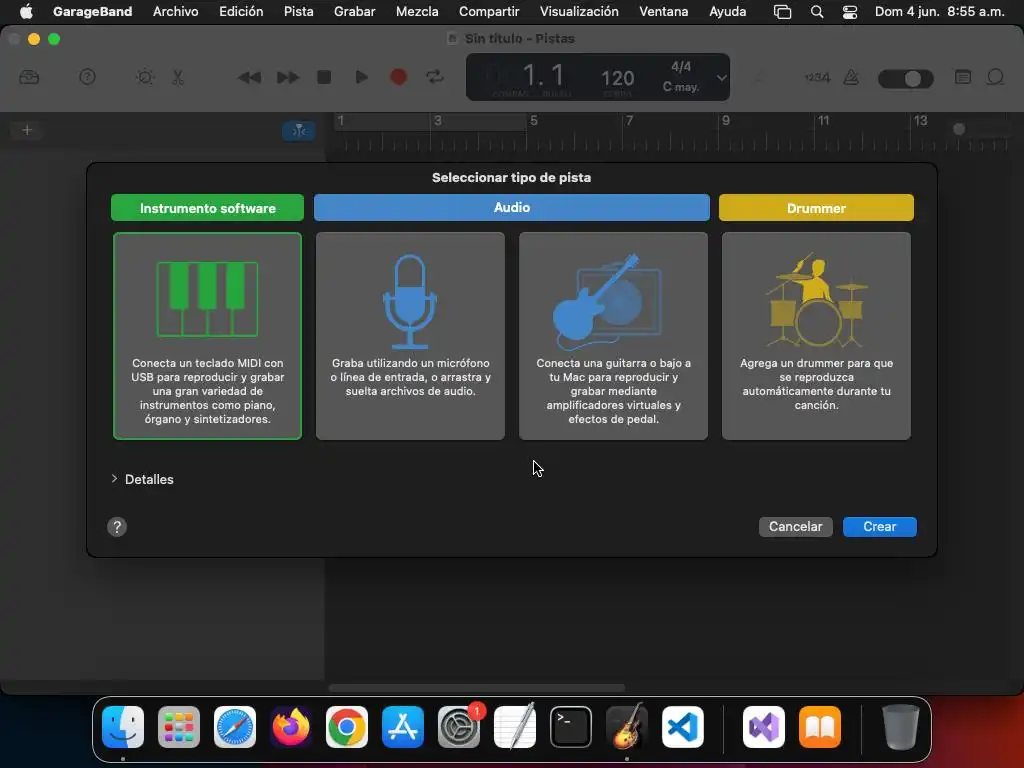Open the Grabar menu
Image resolution: width=1024 pixels, height=768 pixels.
(x=355, y=11)
